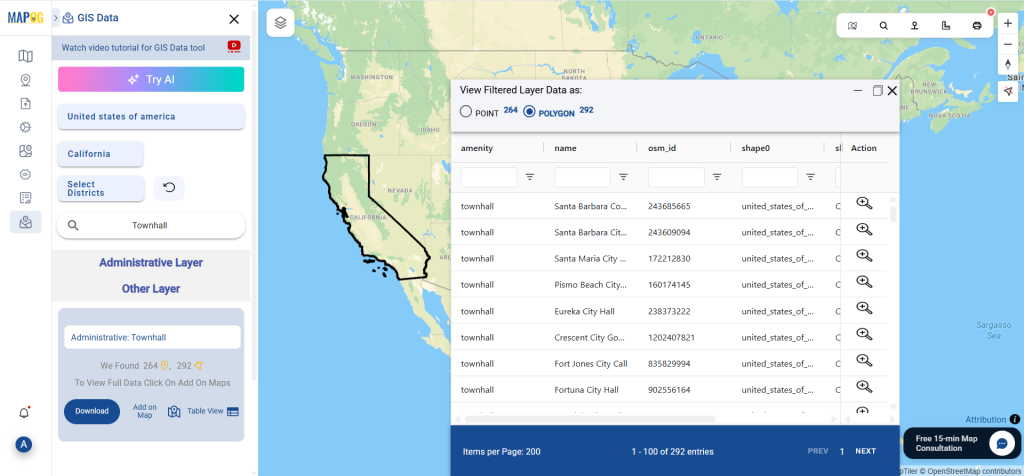Click the table's horizontal scrollbar
The width and height of the screenshot is (1024, 476).
point(590,419)
